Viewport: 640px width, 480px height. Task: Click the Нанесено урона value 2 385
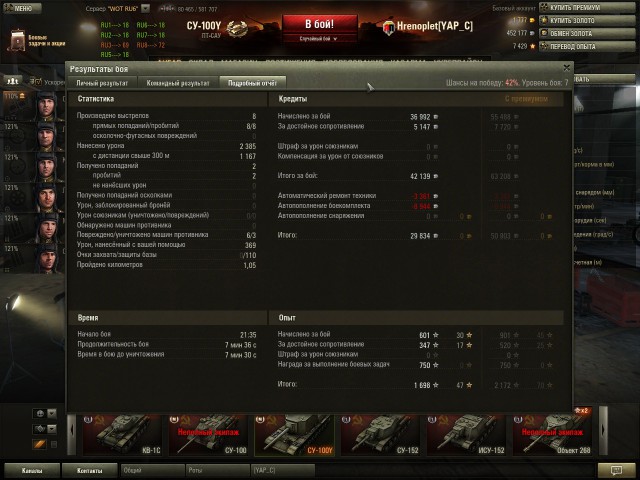pyautogui.click(x=248, y=146)
